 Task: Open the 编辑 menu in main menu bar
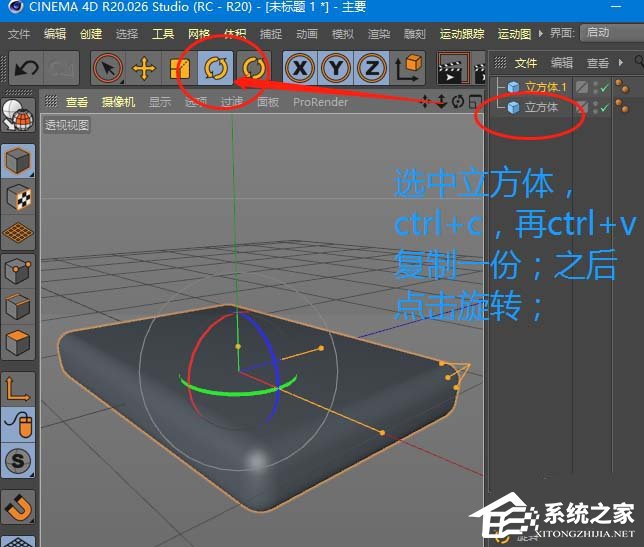tap(55, 34)
